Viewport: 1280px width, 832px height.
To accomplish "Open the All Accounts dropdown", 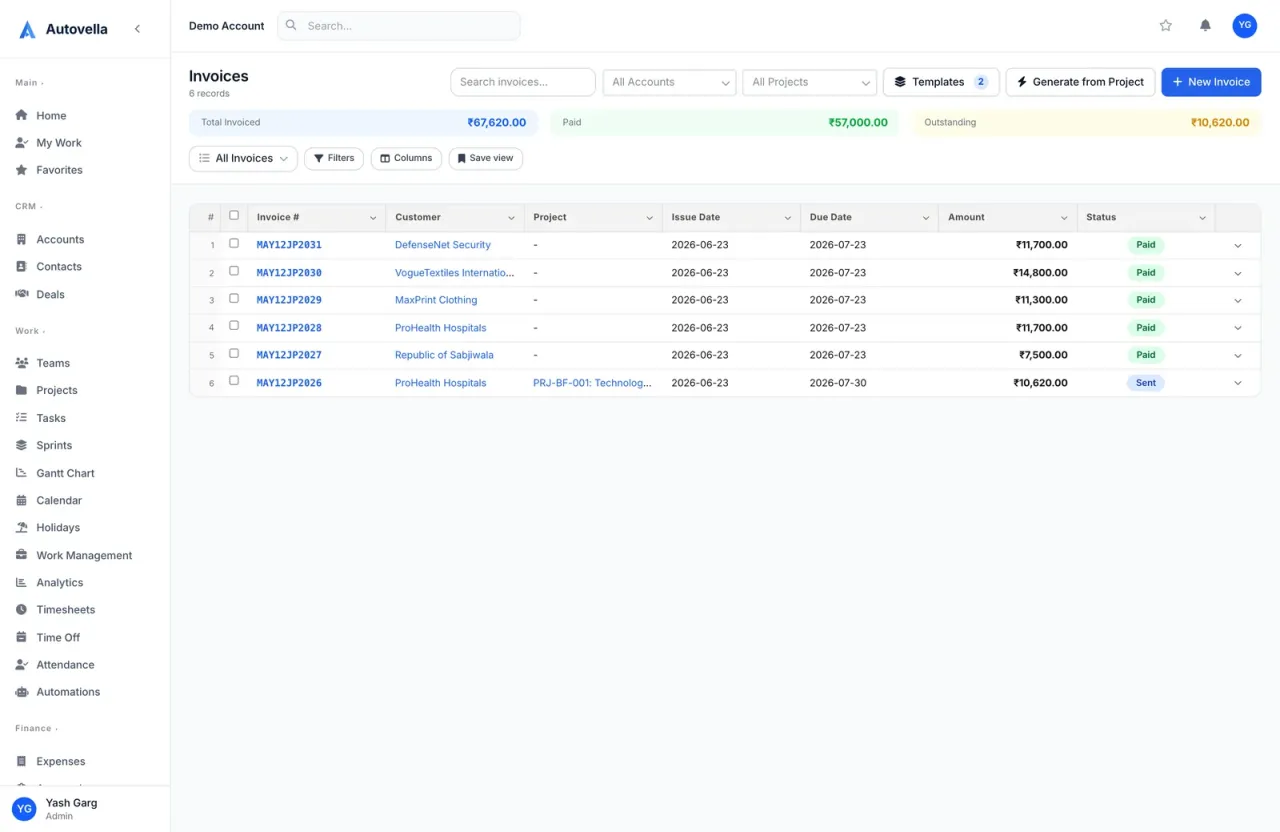I will pyautogui.click(x=669, y=82).
